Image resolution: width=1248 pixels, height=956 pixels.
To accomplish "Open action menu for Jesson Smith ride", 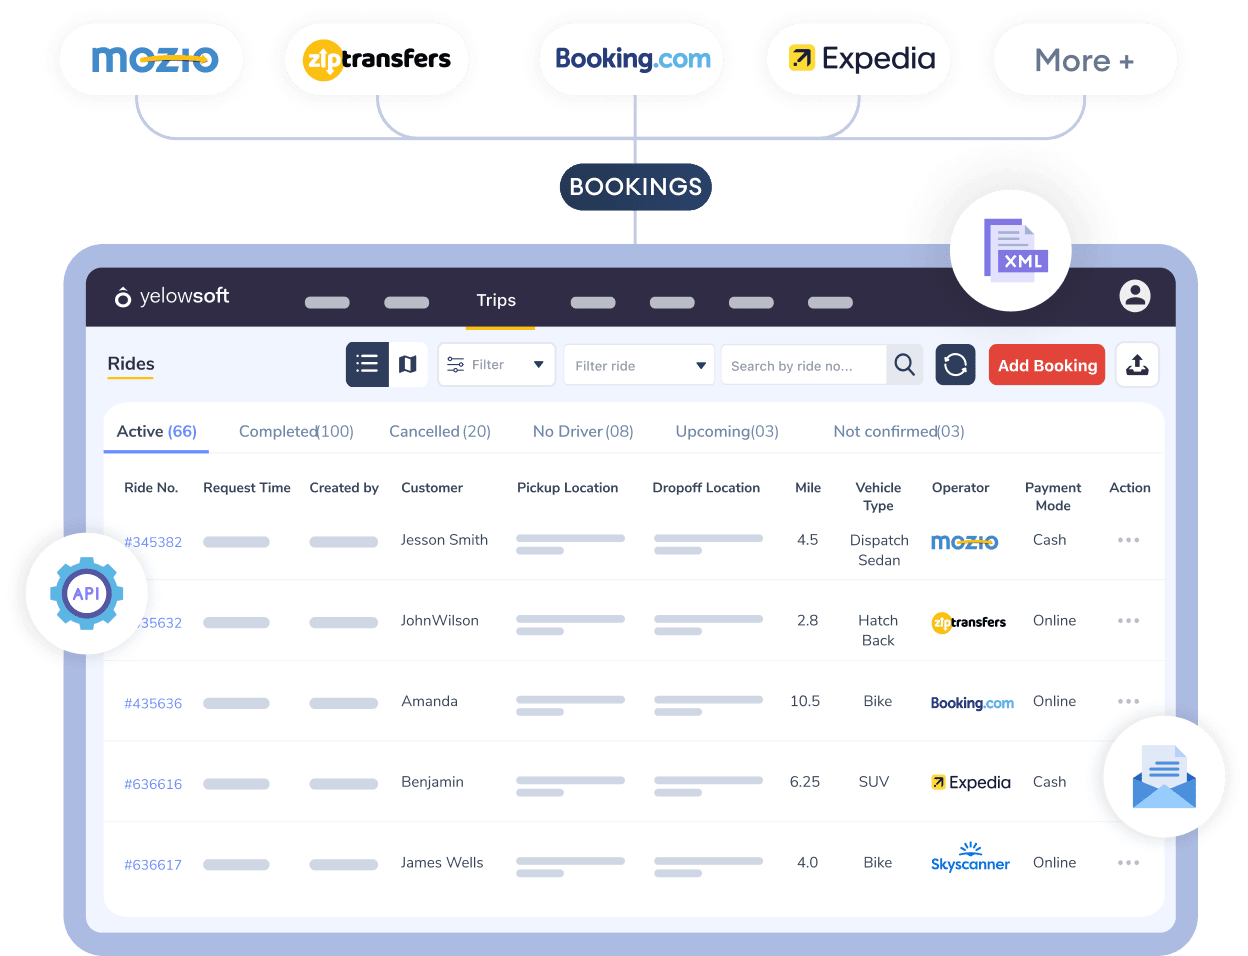I will (1128, 540).
